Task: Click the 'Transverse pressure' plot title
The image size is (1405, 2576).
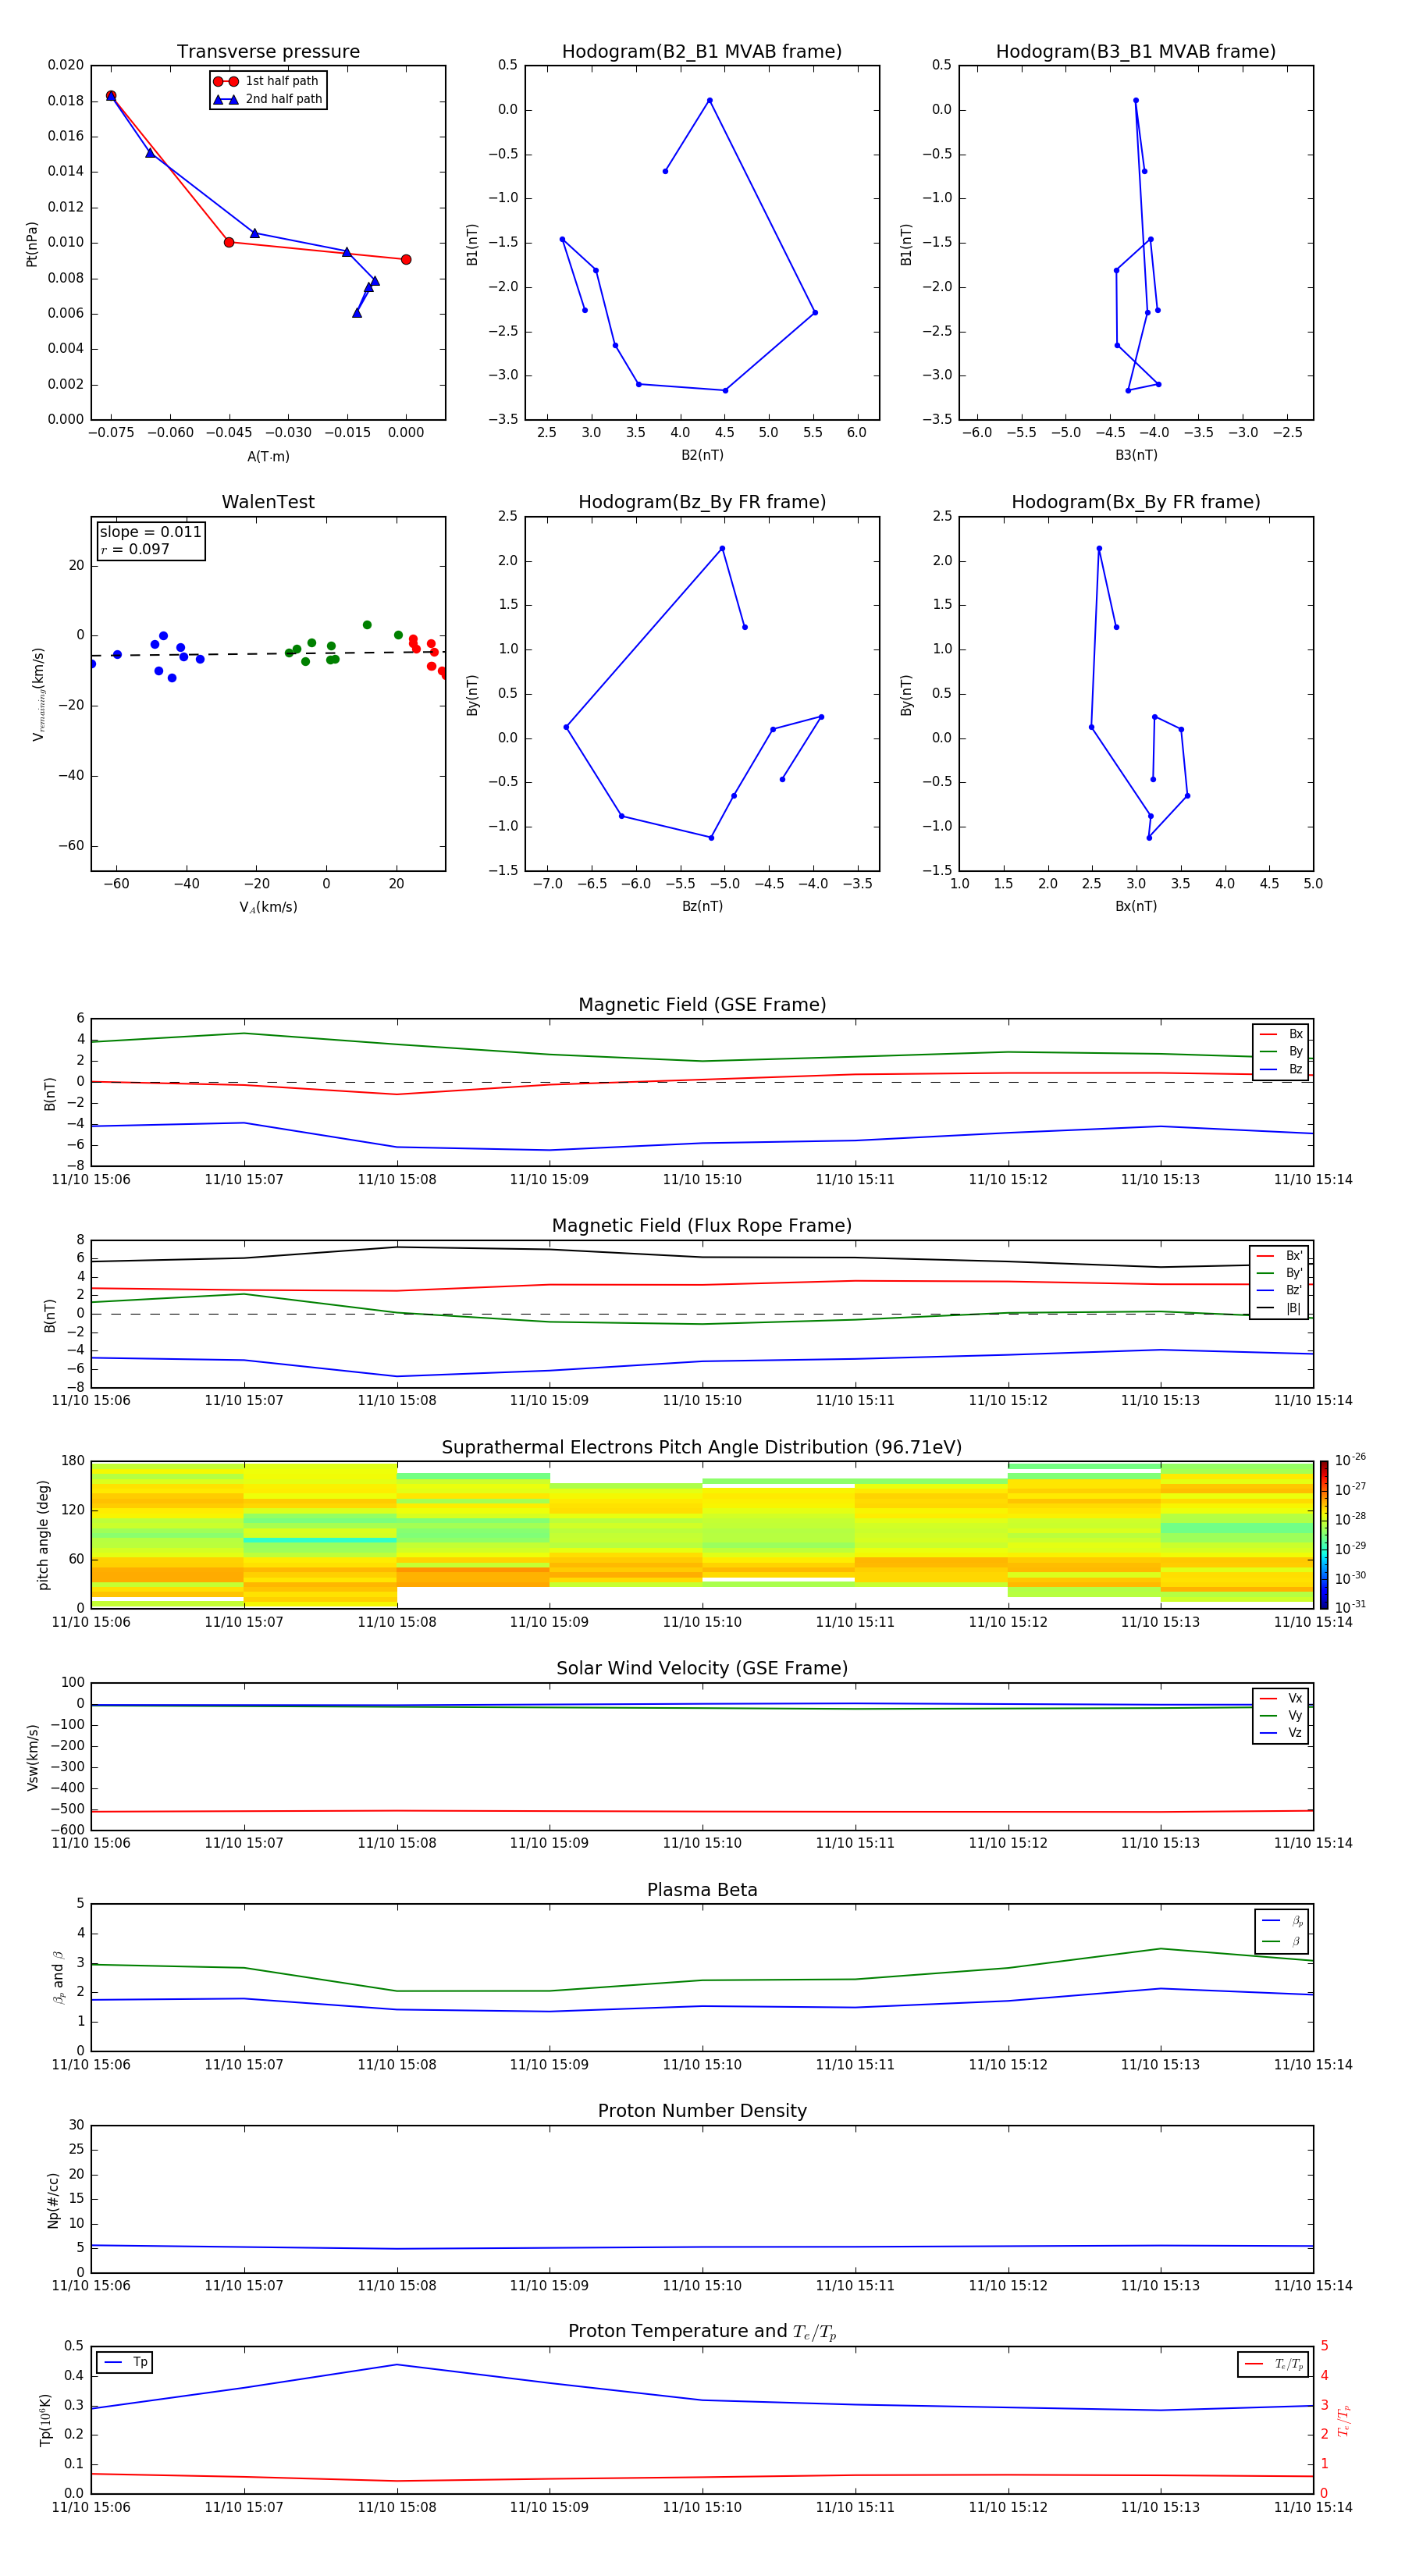Action: coord(268,52)
